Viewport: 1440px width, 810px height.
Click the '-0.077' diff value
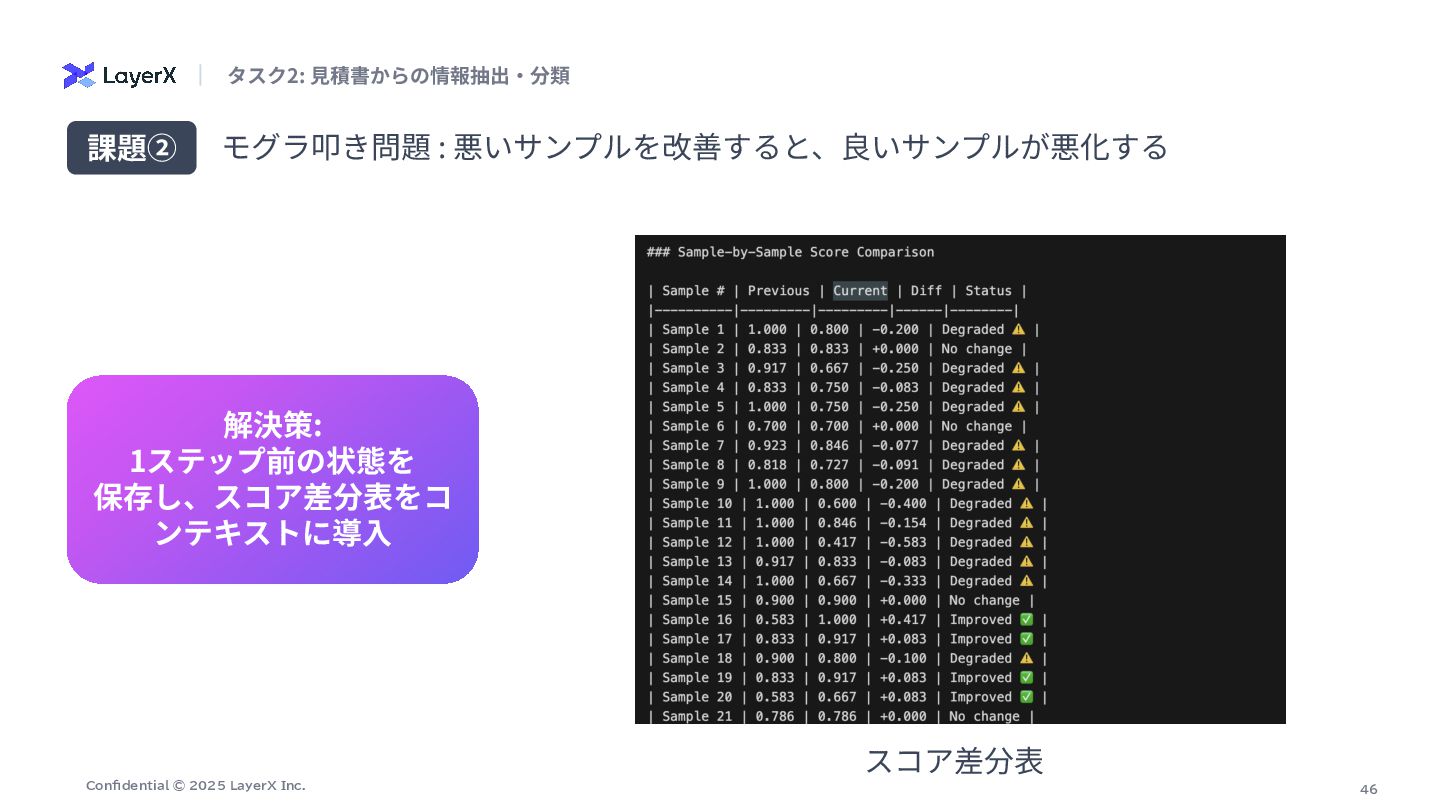coord(895,445)
